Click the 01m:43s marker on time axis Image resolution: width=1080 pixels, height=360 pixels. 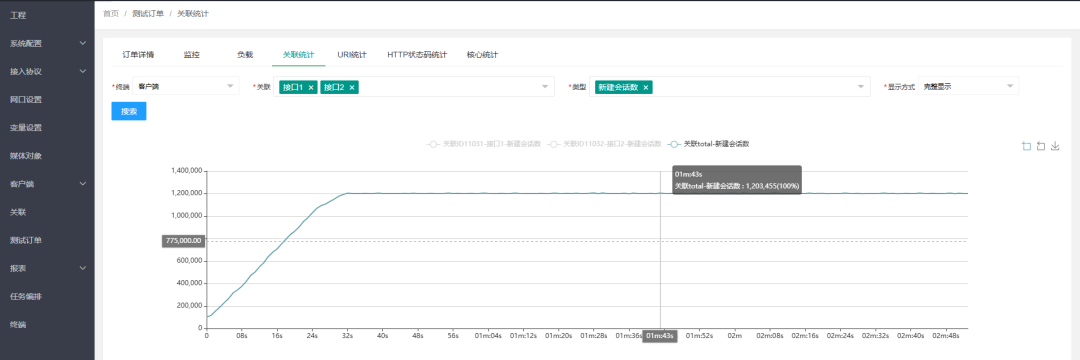660,336
